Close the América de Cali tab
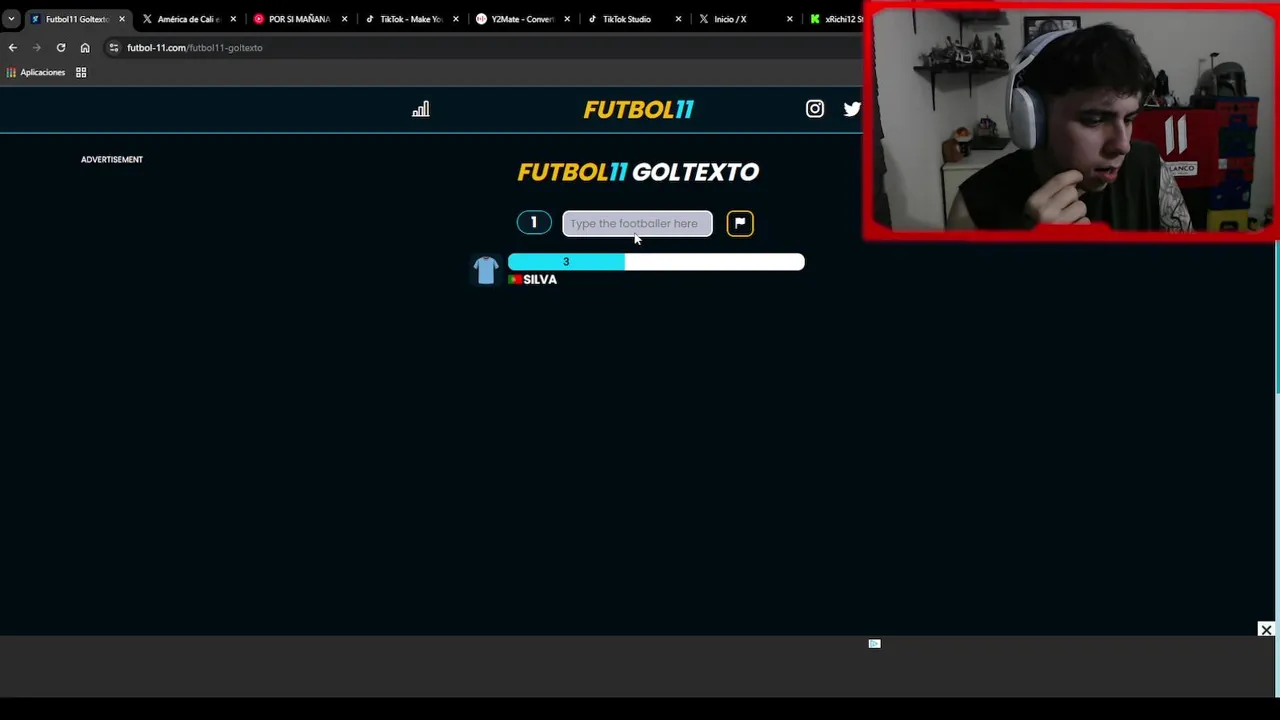Viewport: 1280px width, 720px height. [x=233, y=19]
